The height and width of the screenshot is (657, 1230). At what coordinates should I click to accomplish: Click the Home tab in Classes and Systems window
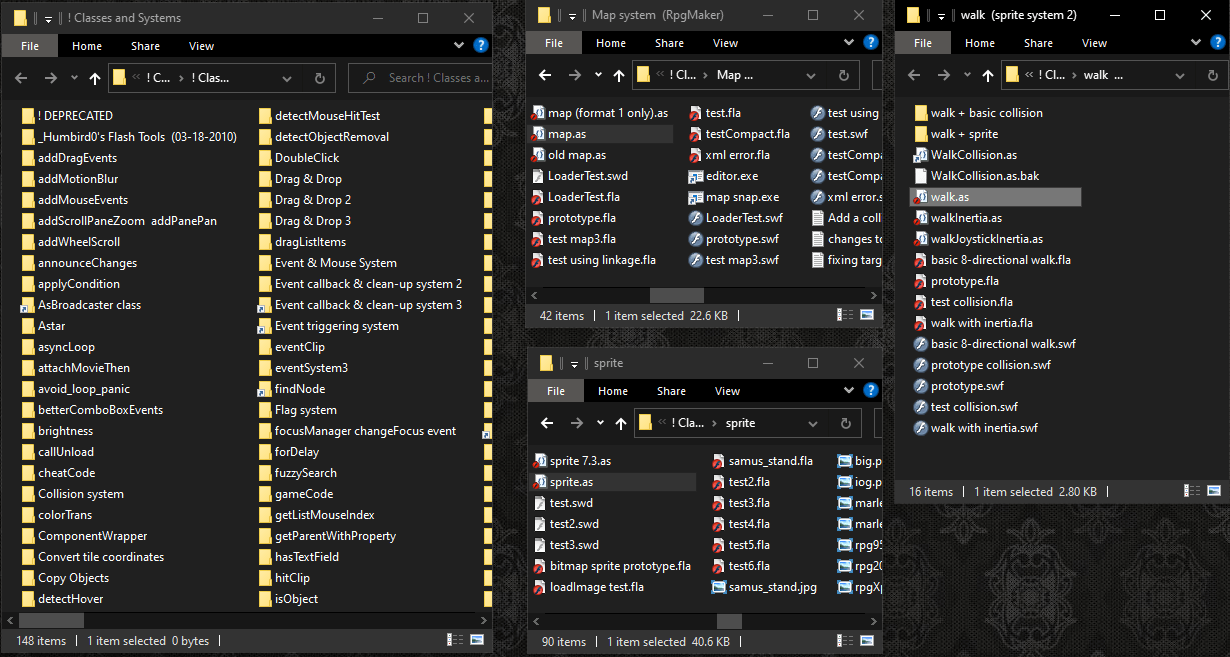point(87,46)
